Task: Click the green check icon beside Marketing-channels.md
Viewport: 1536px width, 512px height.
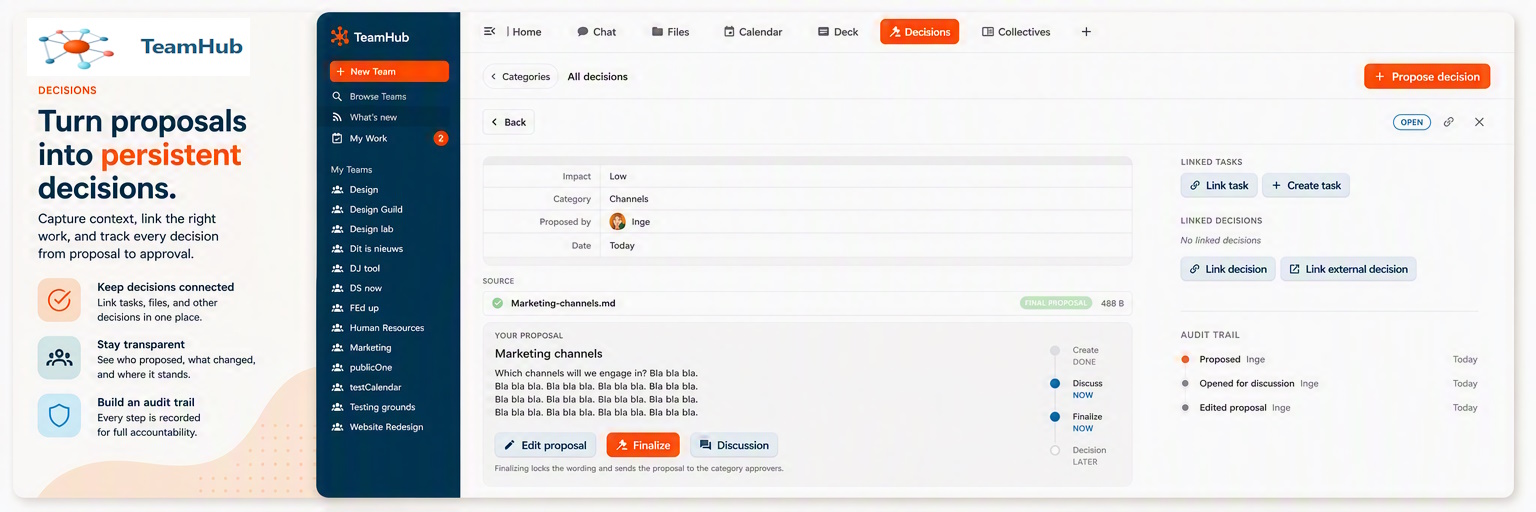Action: (x=497, y=303)
